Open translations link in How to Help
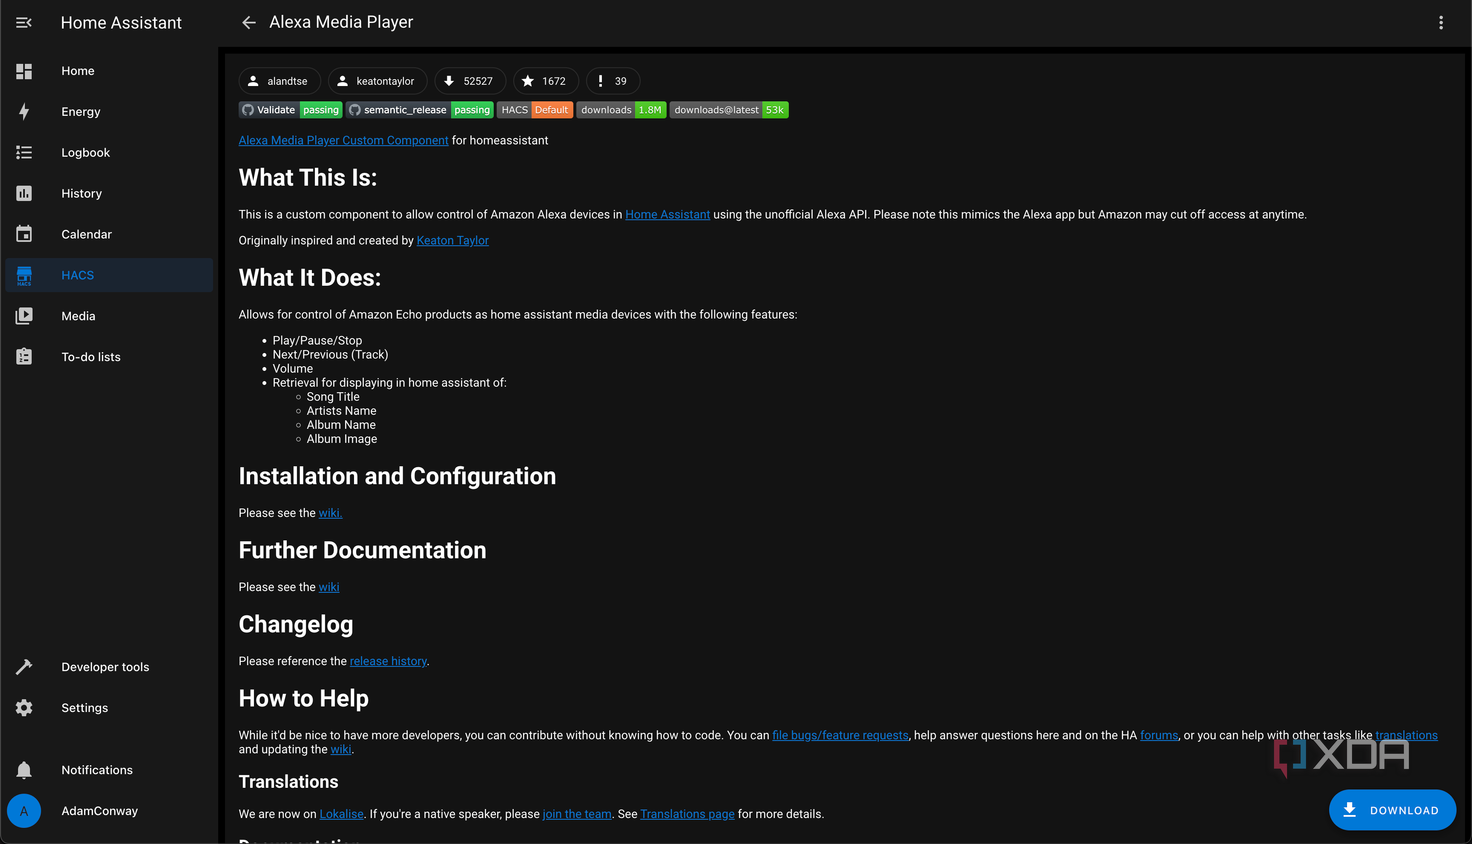Image resolution: width=1472 pixels, height=844 pixels. [1406, 735]
